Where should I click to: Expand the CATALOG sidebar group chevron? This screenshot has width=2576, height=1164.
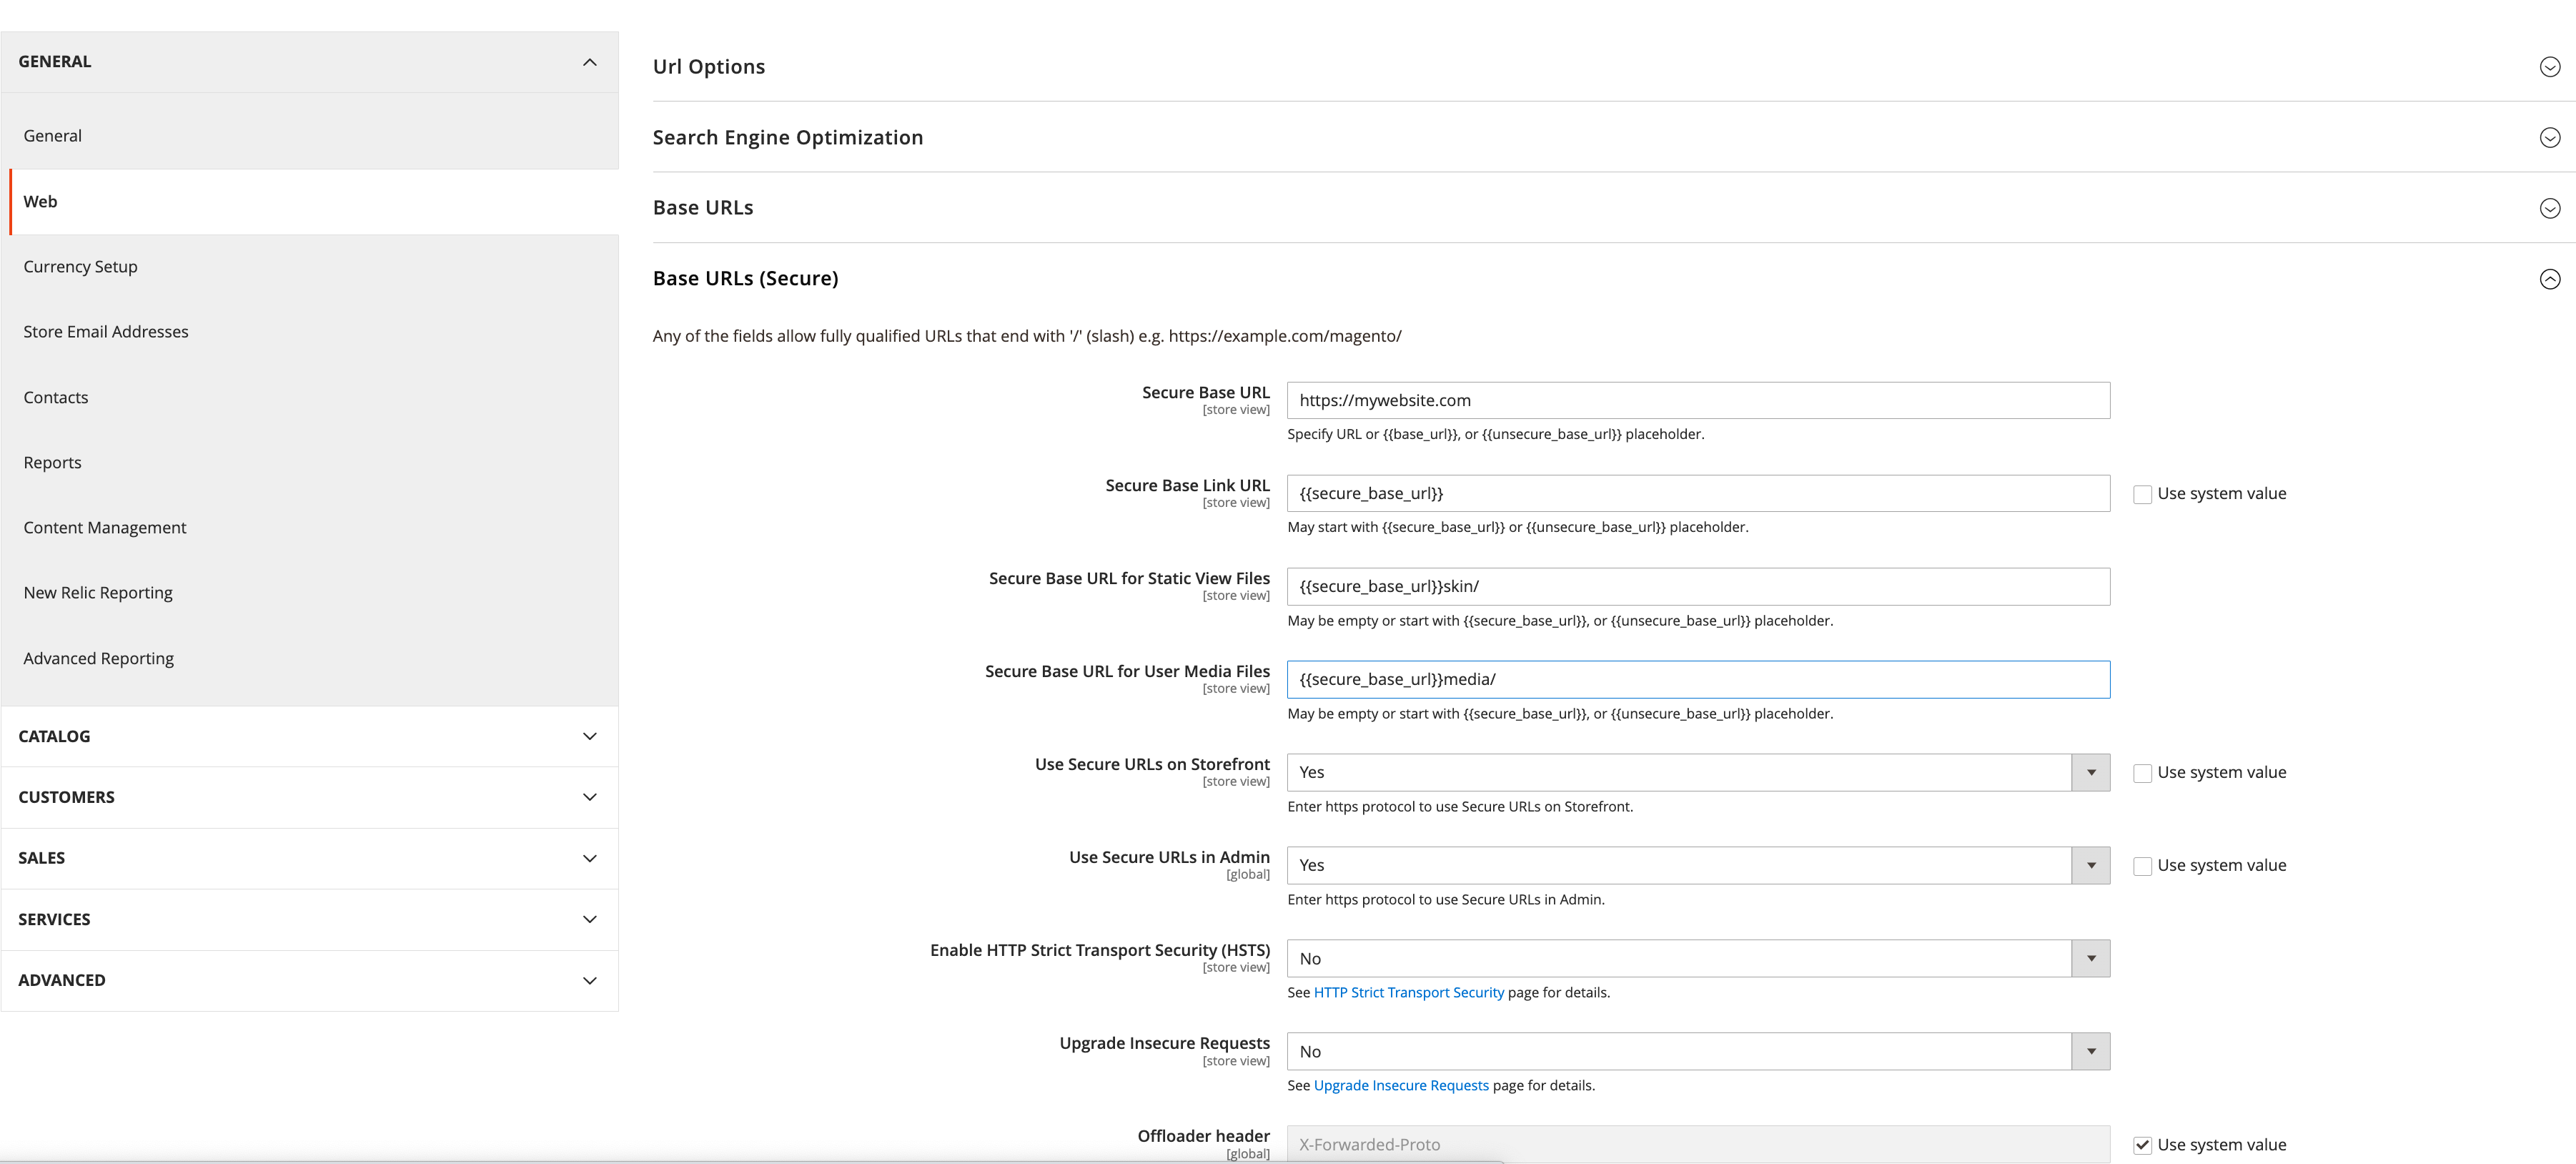[589, 737]
